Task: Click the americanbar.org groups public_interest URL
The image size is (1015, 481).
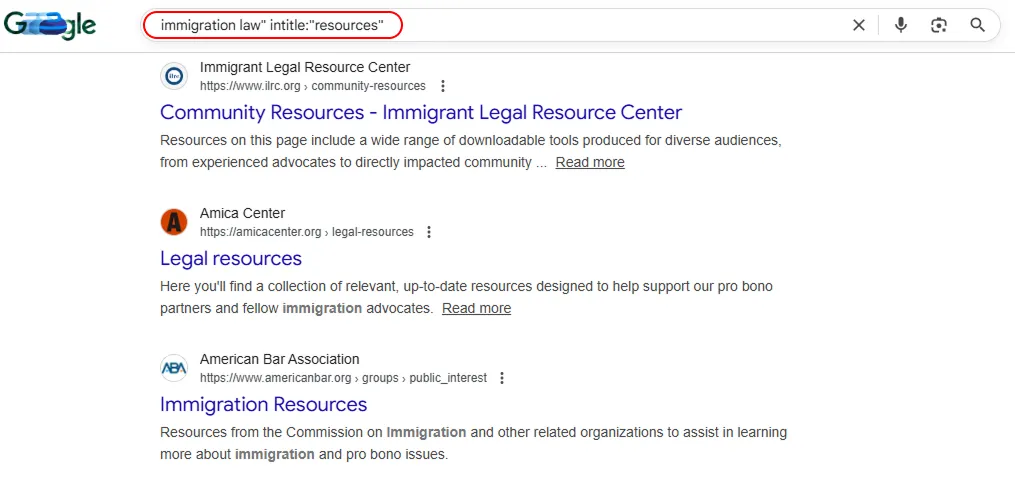Action: pos(343,378)
